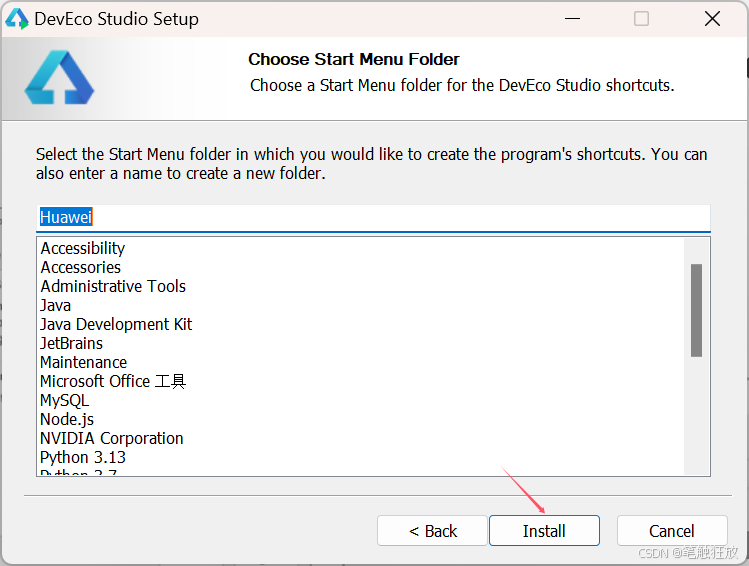The width and height of the screenshot is (749, 566).
Task: Go back with the < Back button
Action: (x=432, y=530)
